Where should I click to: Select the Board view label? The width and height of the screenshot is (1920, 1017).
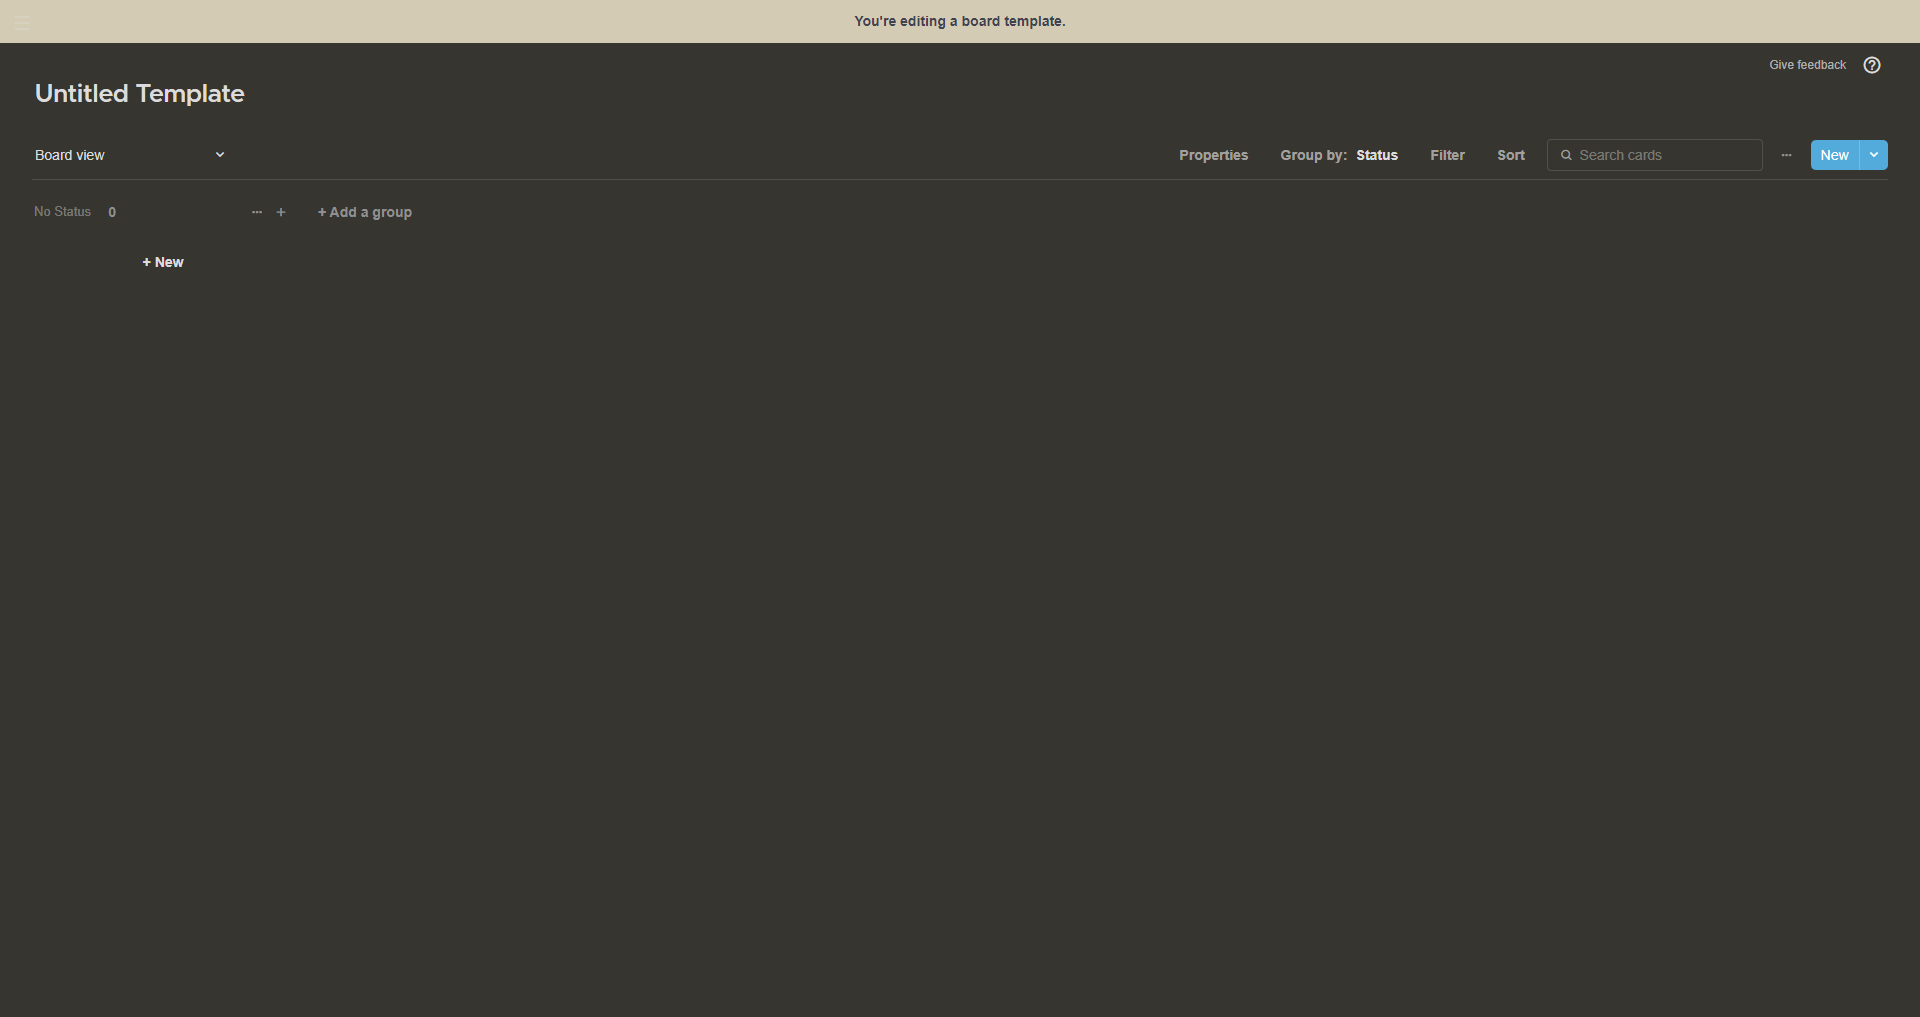click(70, 155)
